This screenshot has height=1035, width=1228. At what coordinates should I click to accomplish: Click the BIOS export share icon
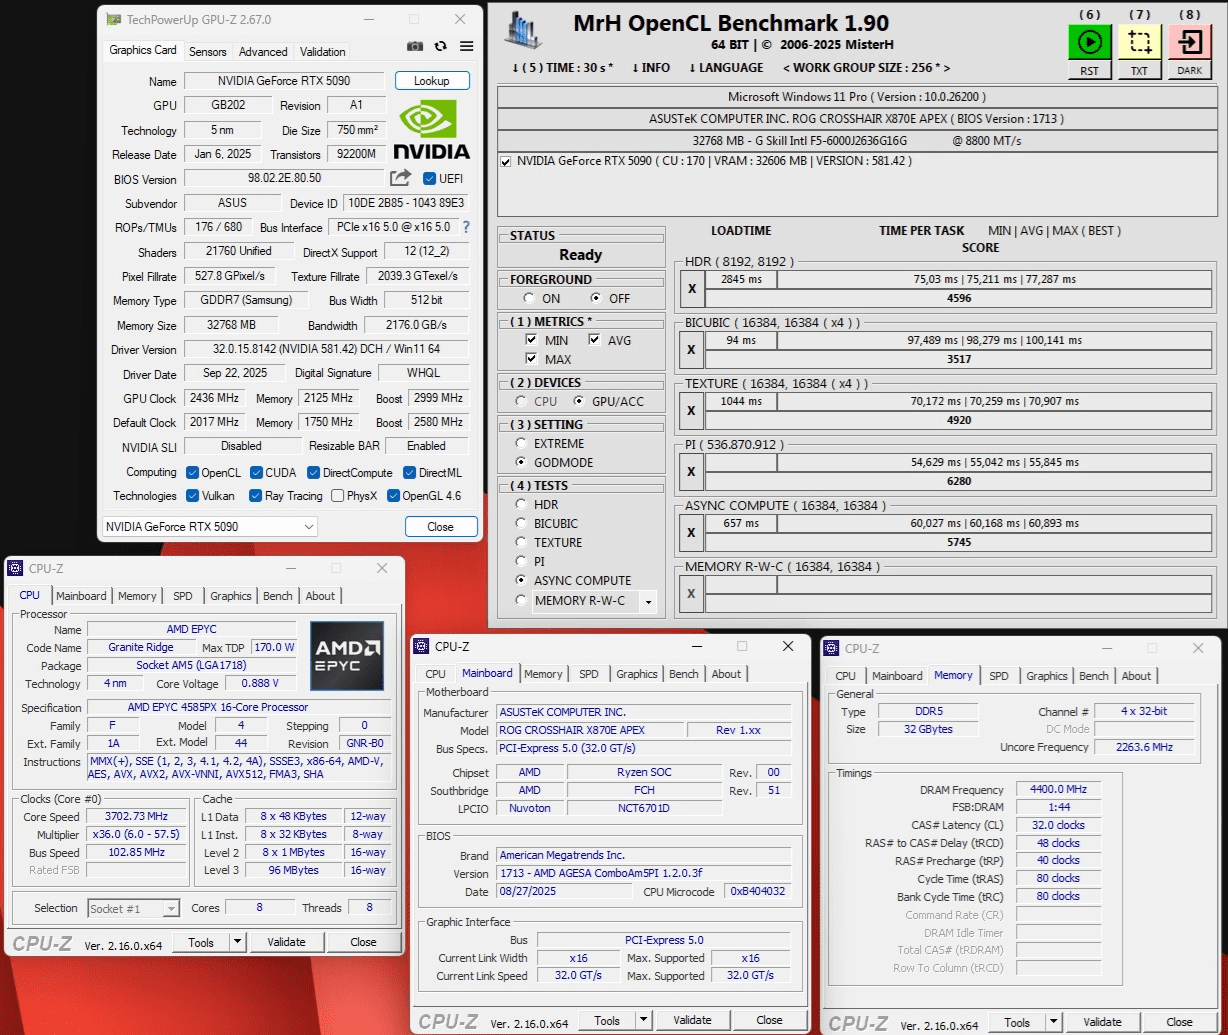pyautogui.click(x=400, y=178)
